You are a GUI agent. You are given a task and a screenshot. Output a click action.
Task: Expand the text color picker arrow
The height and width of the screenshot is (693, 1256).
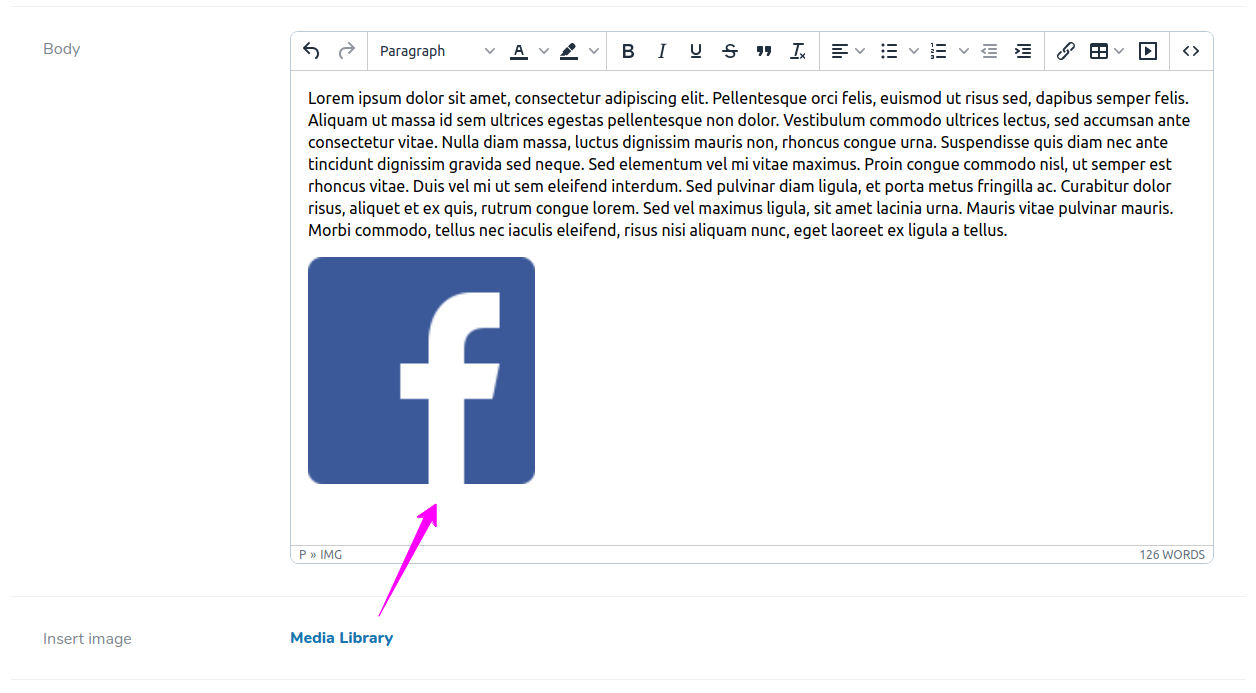544,51
